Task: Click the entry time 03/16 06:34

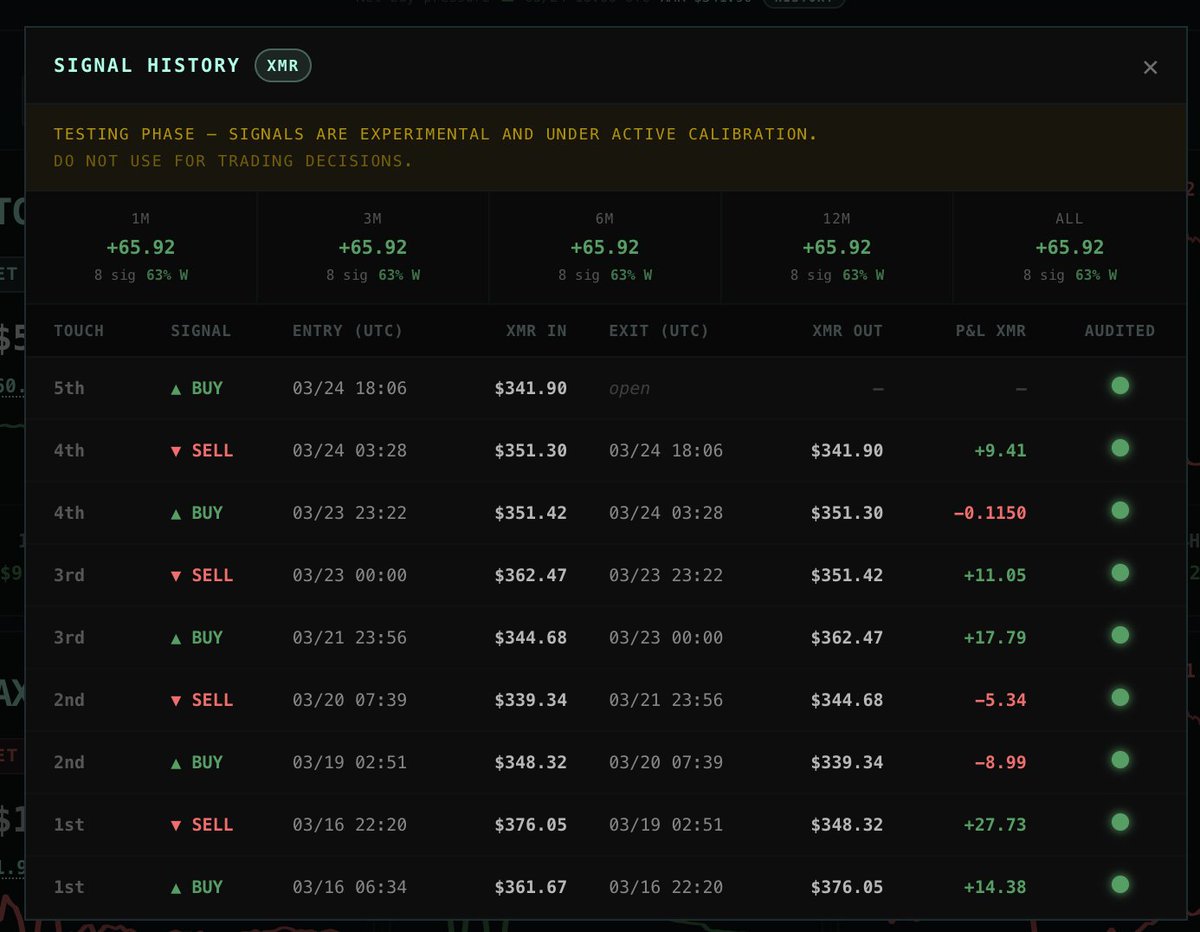Action: coord(350,887)
